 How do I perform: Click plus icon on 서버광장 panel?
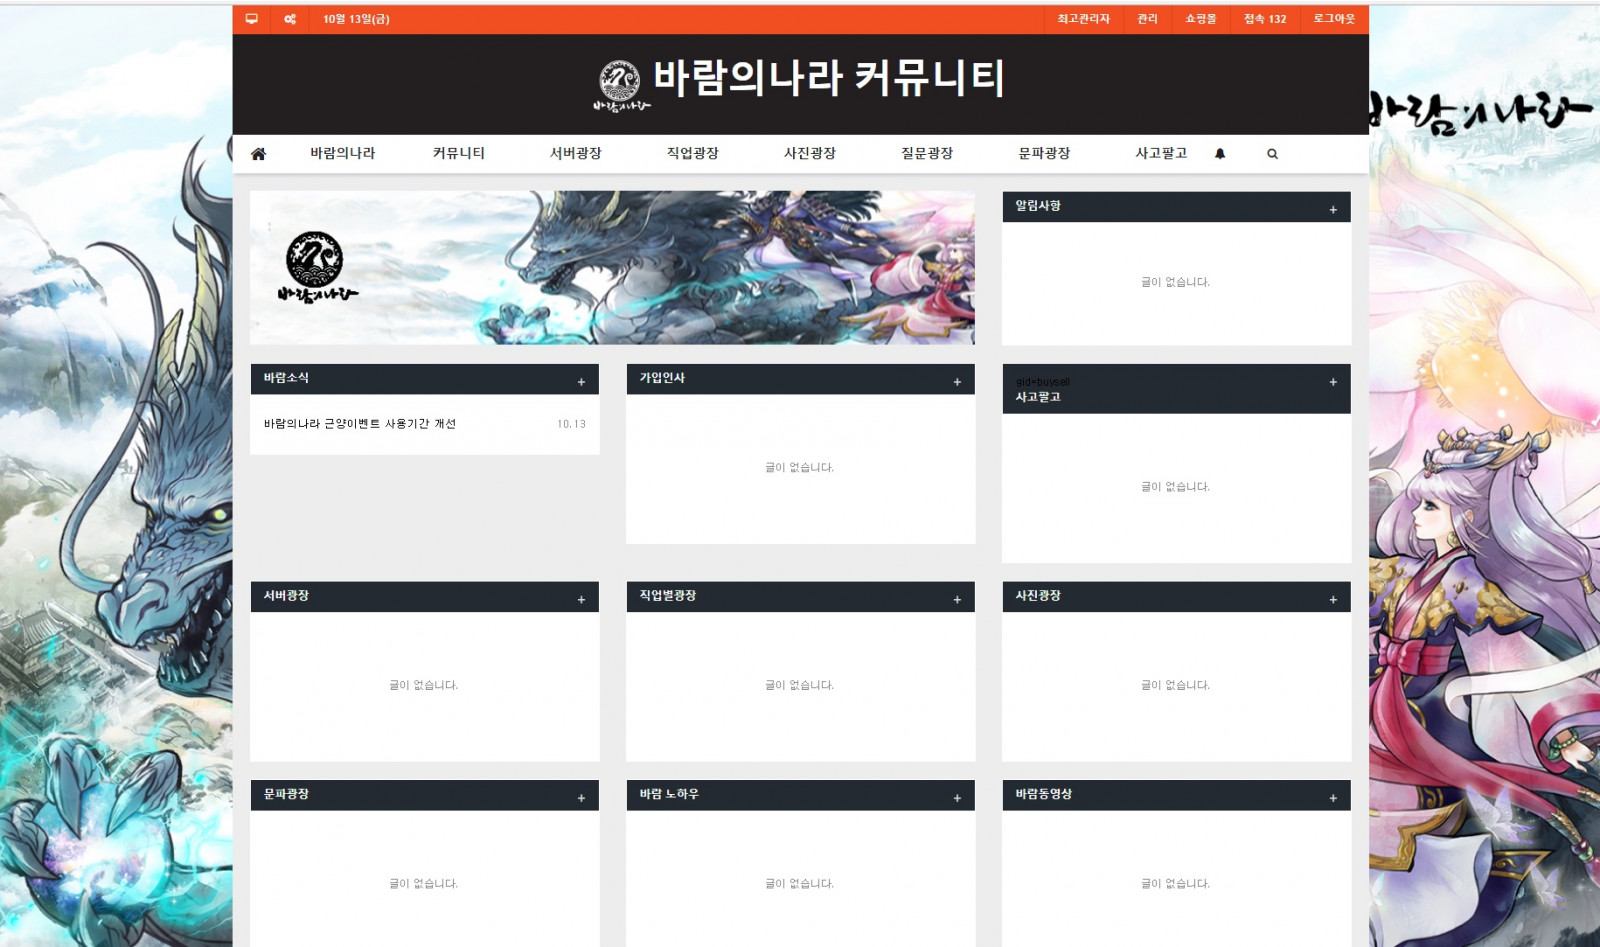click(x=581, y=600)
